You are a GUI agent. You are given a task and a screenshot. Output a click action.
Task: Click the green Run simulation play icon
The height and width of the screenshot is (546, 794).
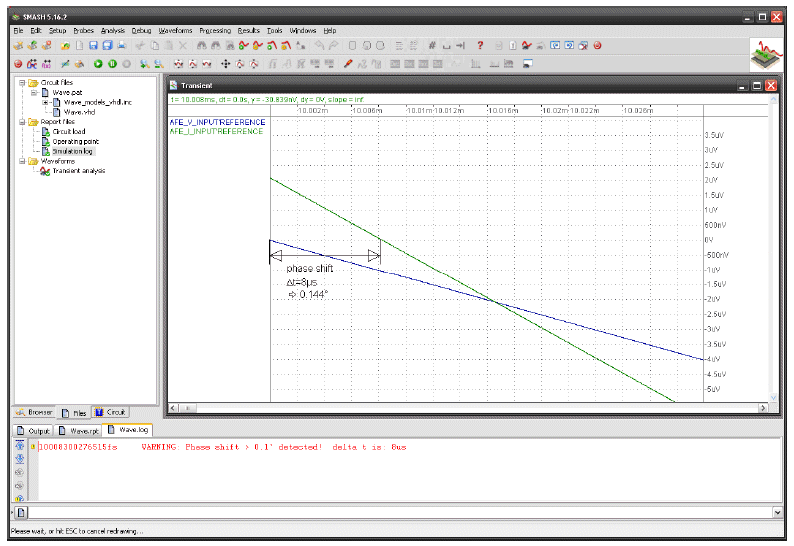pyautogui.click(x=98, y=64)
